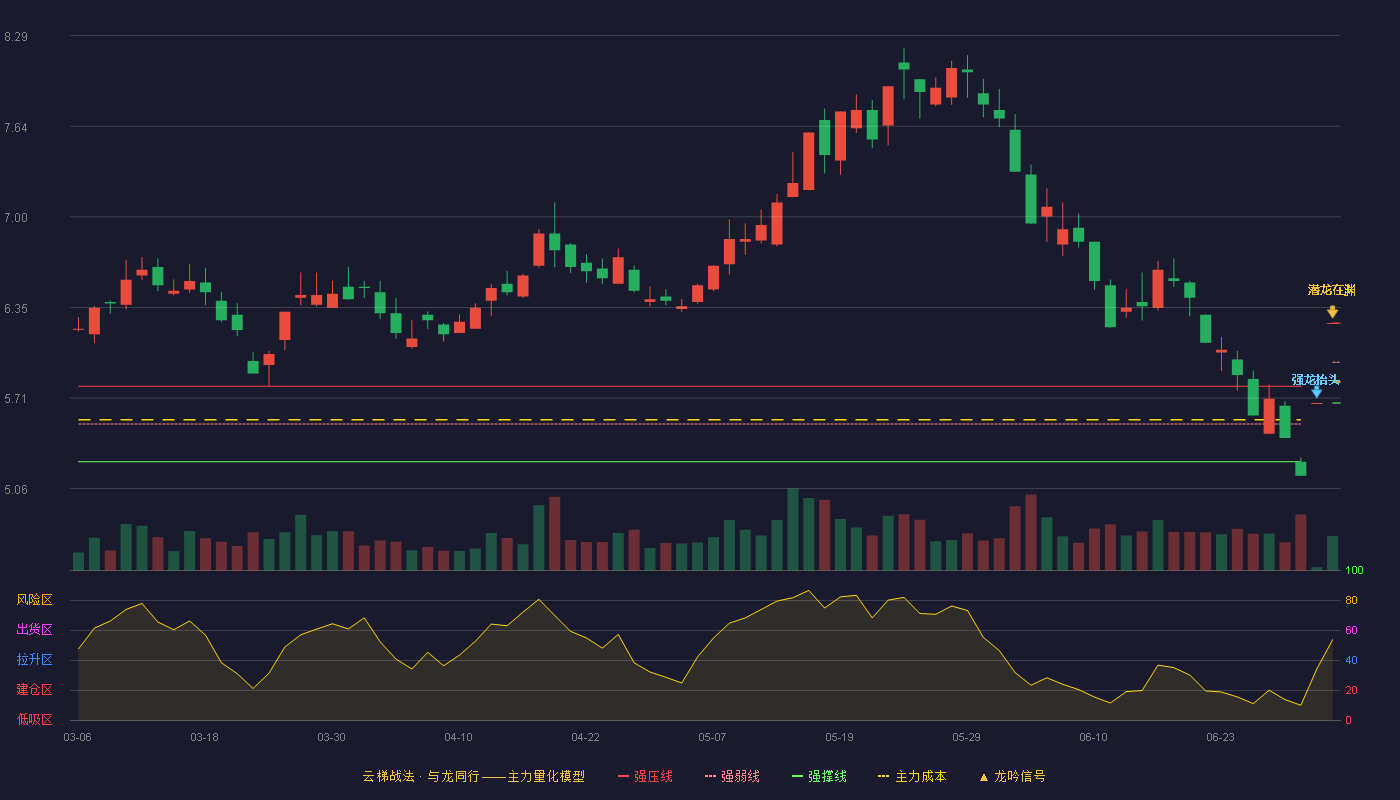Screen dimensions: 1400x800
Task: Click the 05-07 date label
Action: 712,737
